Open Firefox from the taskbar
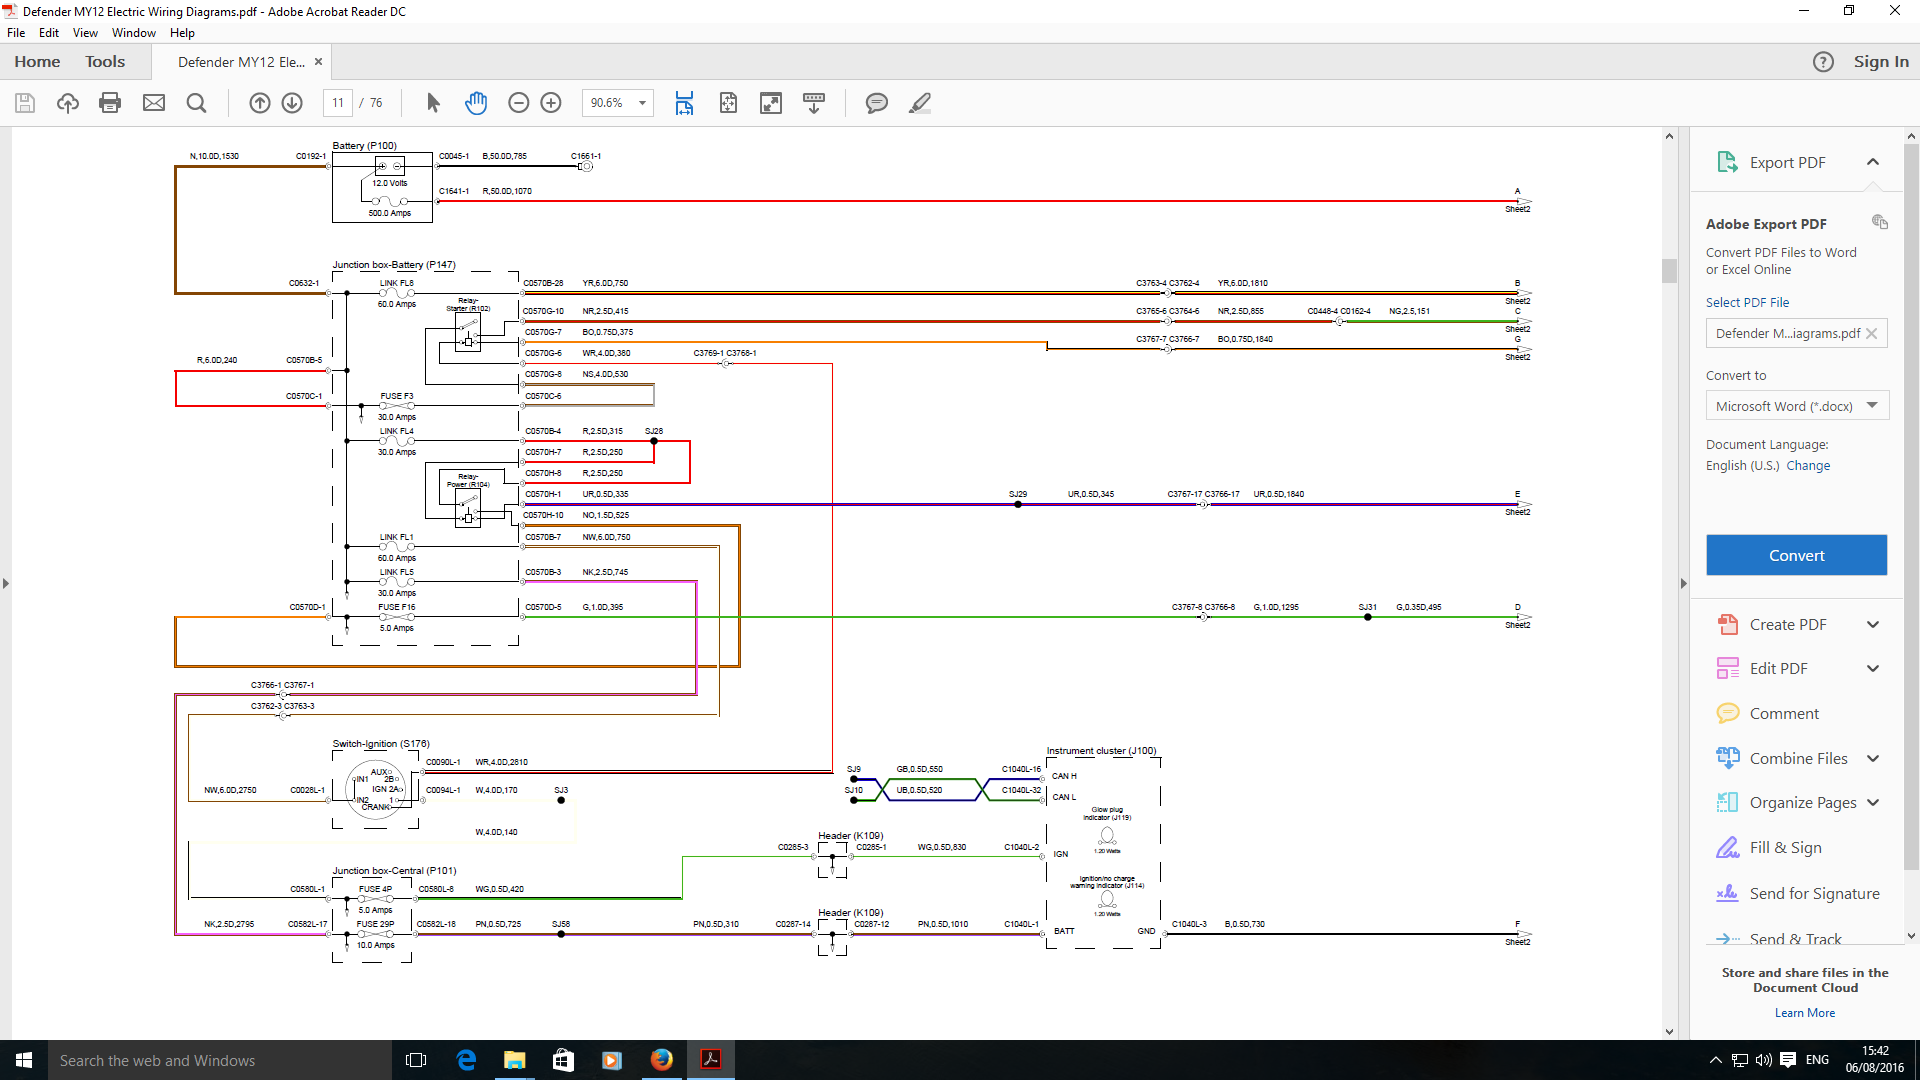Viewport: 1920px width, 1080px height. (x=662, y=1060)
